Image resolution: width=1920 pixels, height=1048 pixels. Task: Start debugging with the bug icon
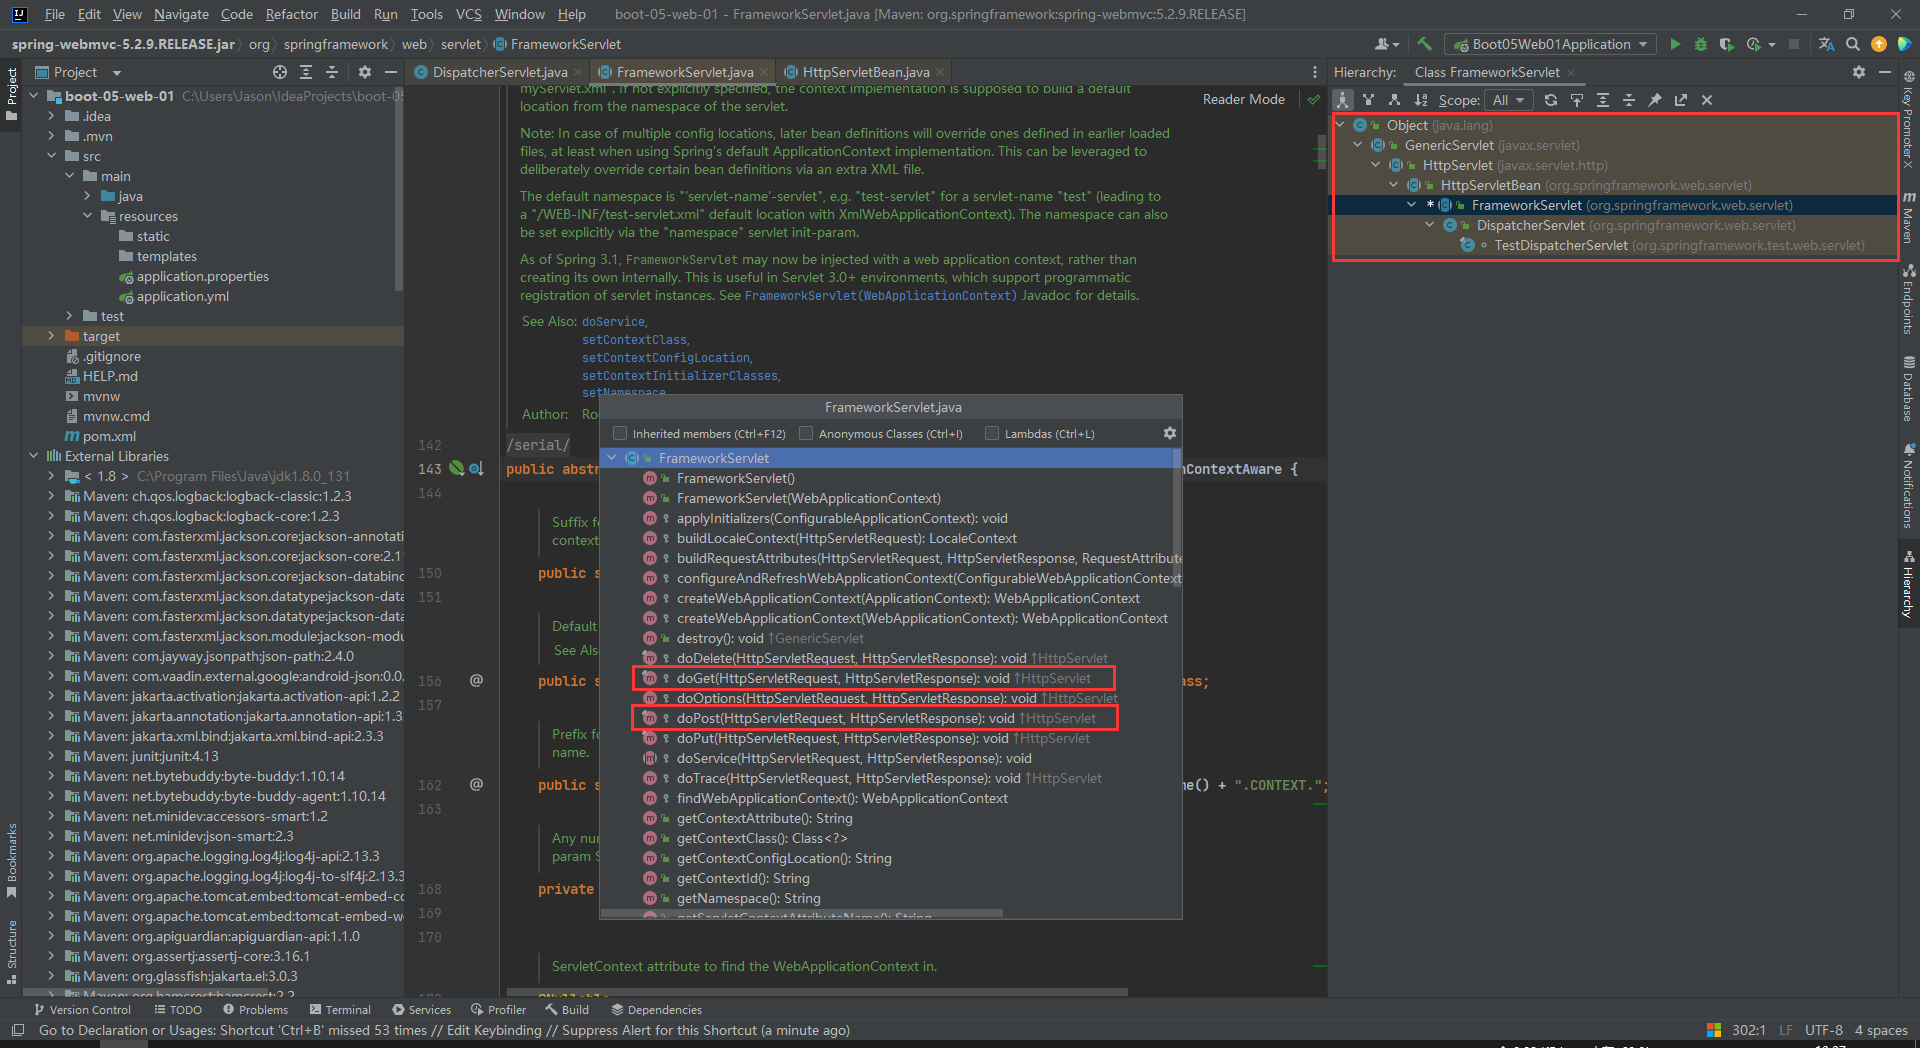pyautogui.click(x=1700, y=44)
